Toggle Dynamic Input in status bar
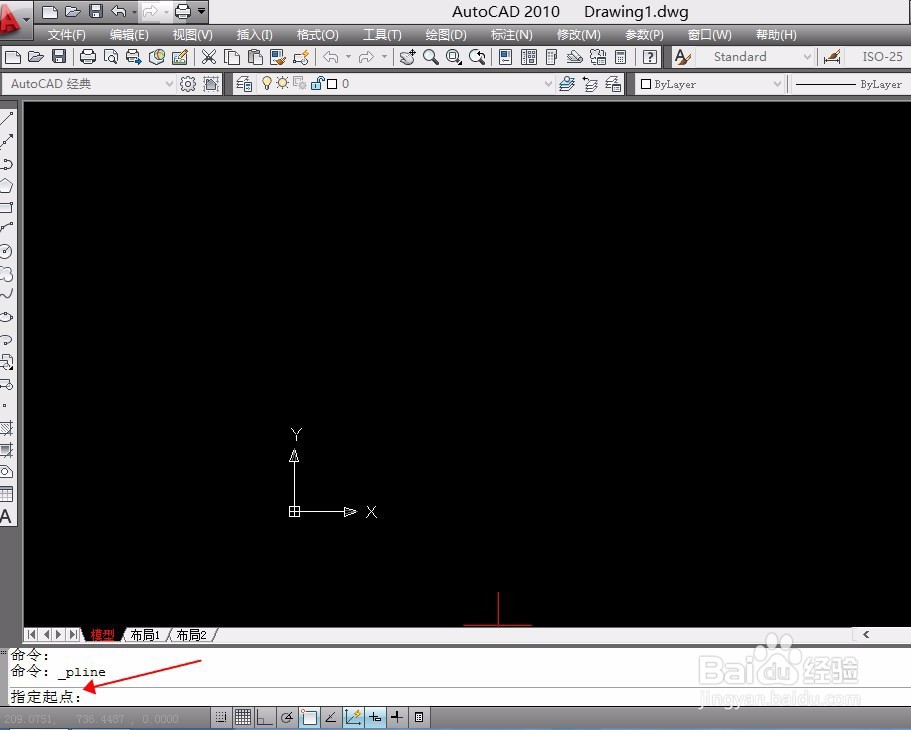This screenshot has height=730, width=911. tap(375, 717)
